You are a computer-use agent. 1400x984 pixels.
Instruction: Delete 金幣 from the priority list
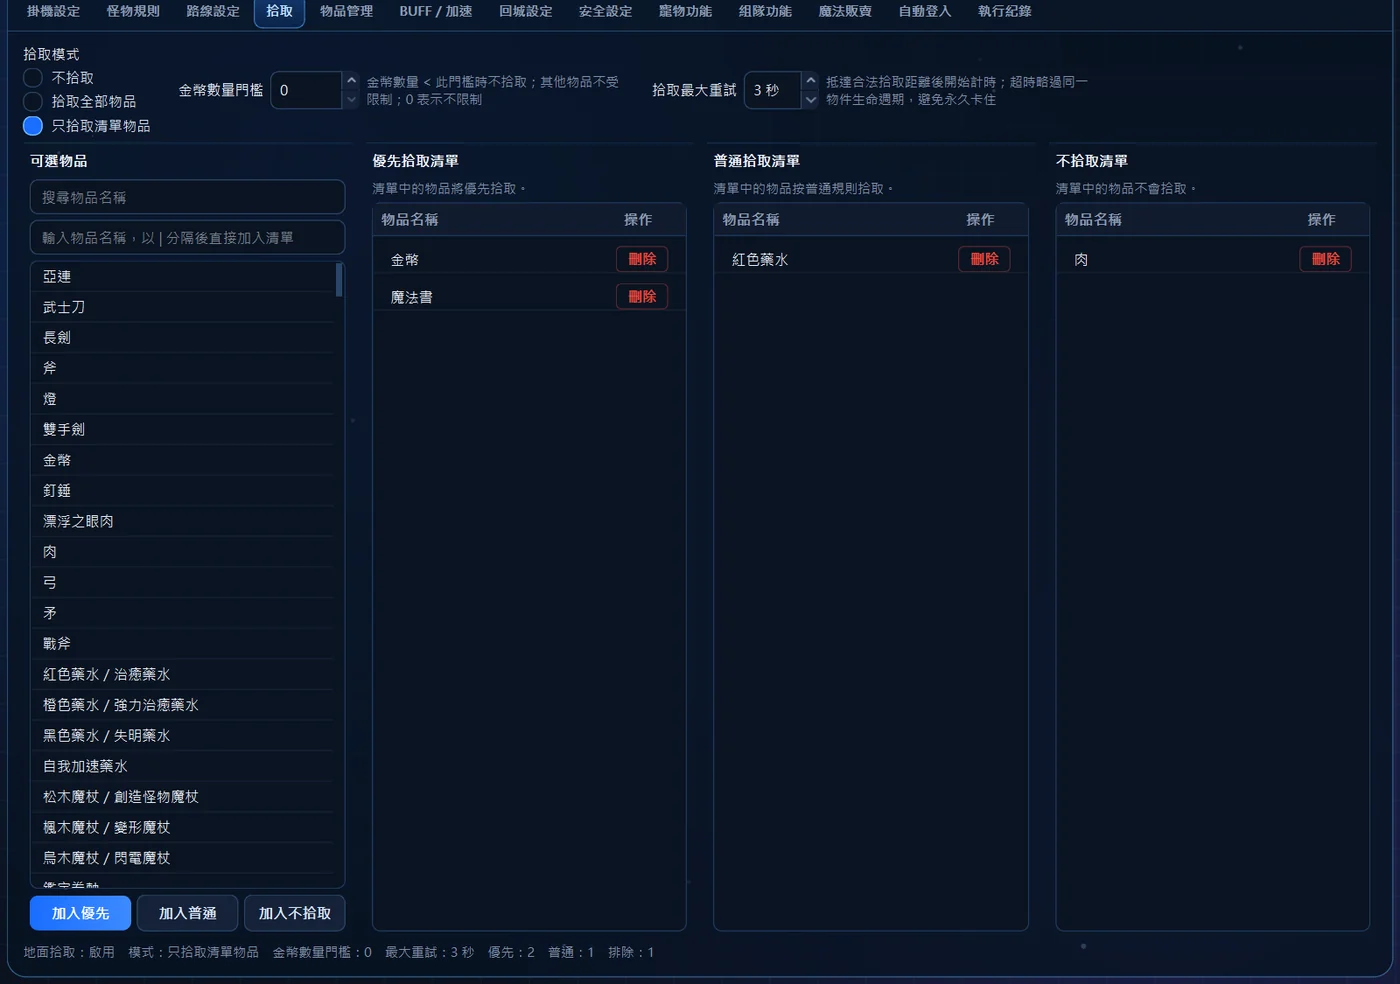click(642, 259)
